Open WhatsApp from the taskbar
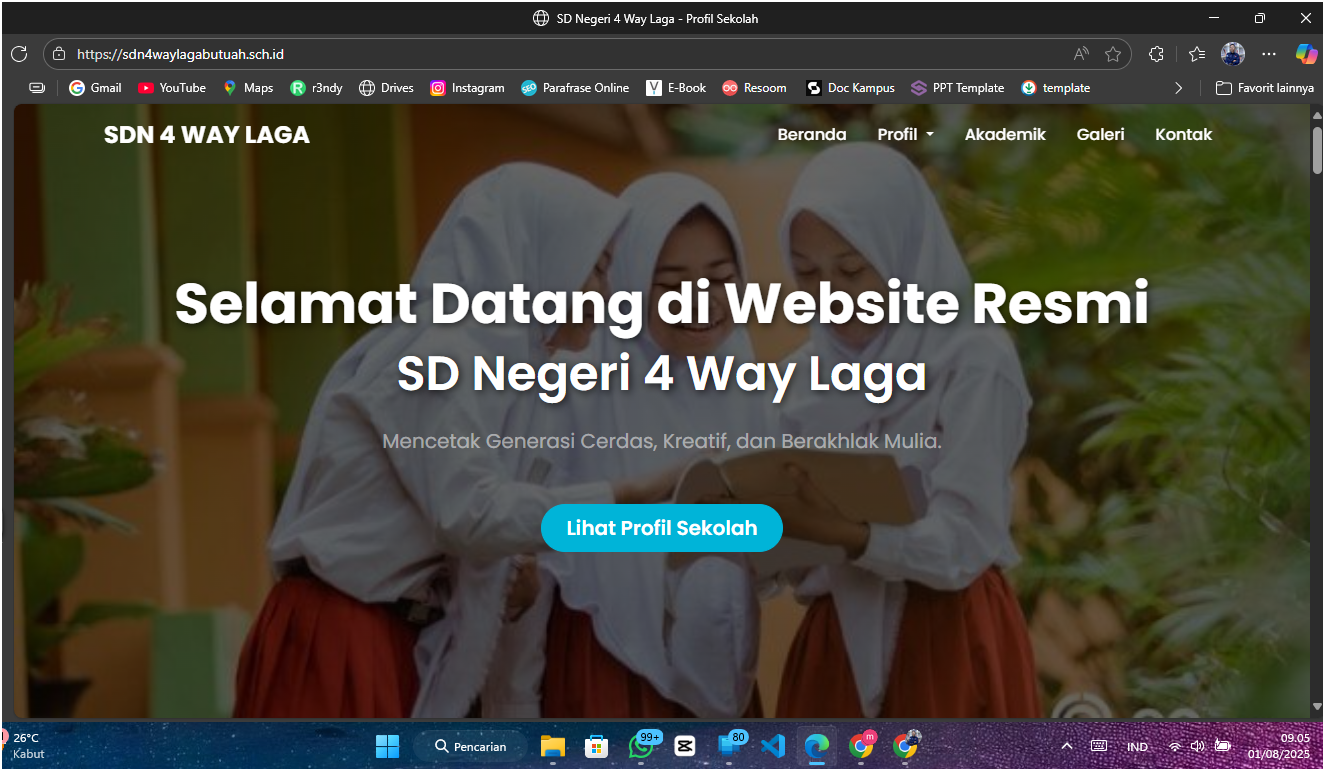The image size is (1325, 771). pos(640,746)
